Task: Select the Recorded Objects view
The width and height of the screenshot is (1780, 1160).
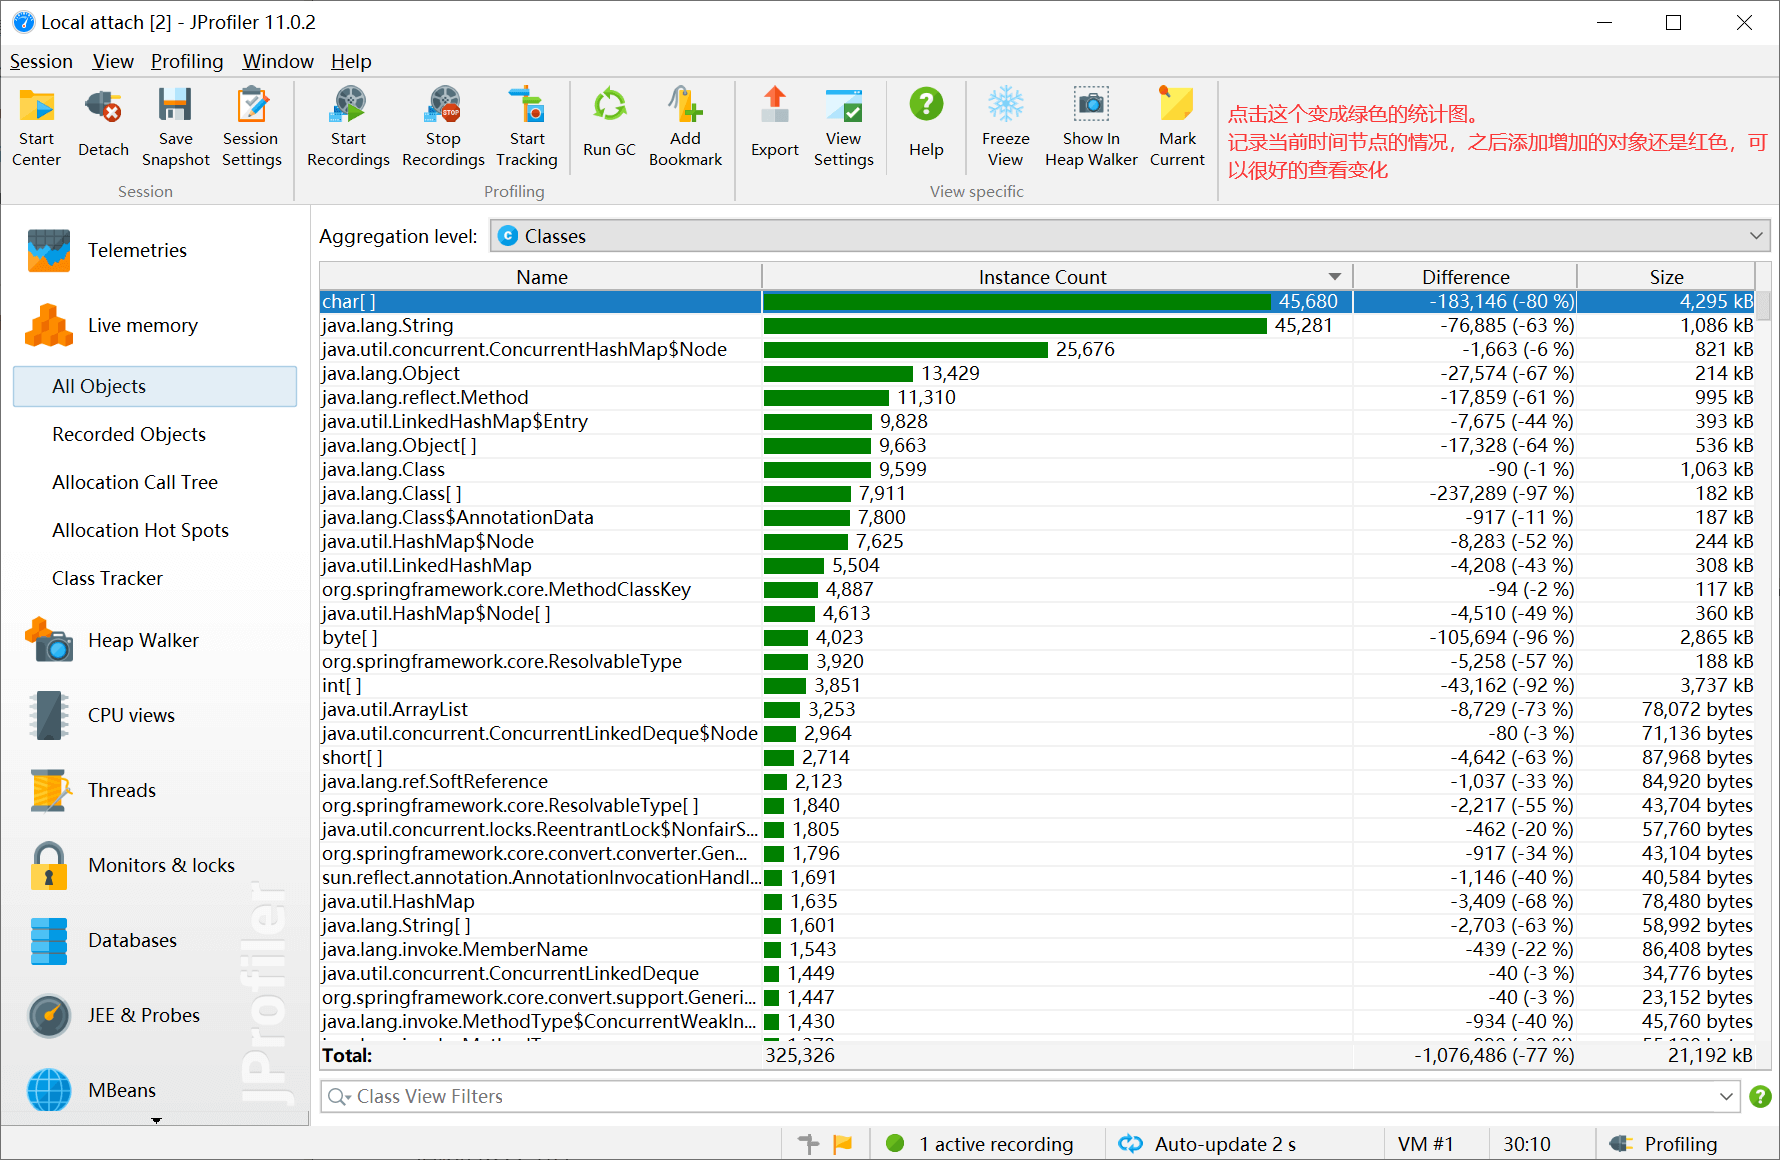Action: (129, 434)
